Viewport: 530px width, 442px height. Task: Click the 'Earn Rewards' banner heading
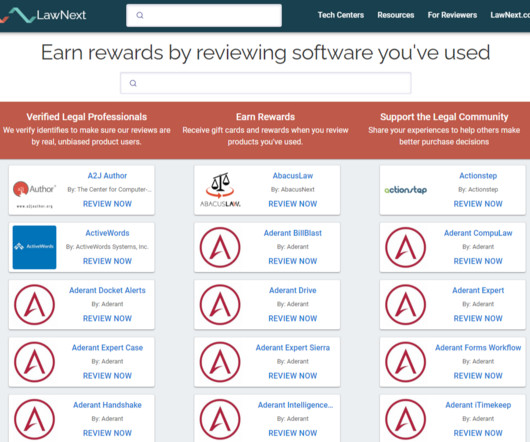(265, 117)
